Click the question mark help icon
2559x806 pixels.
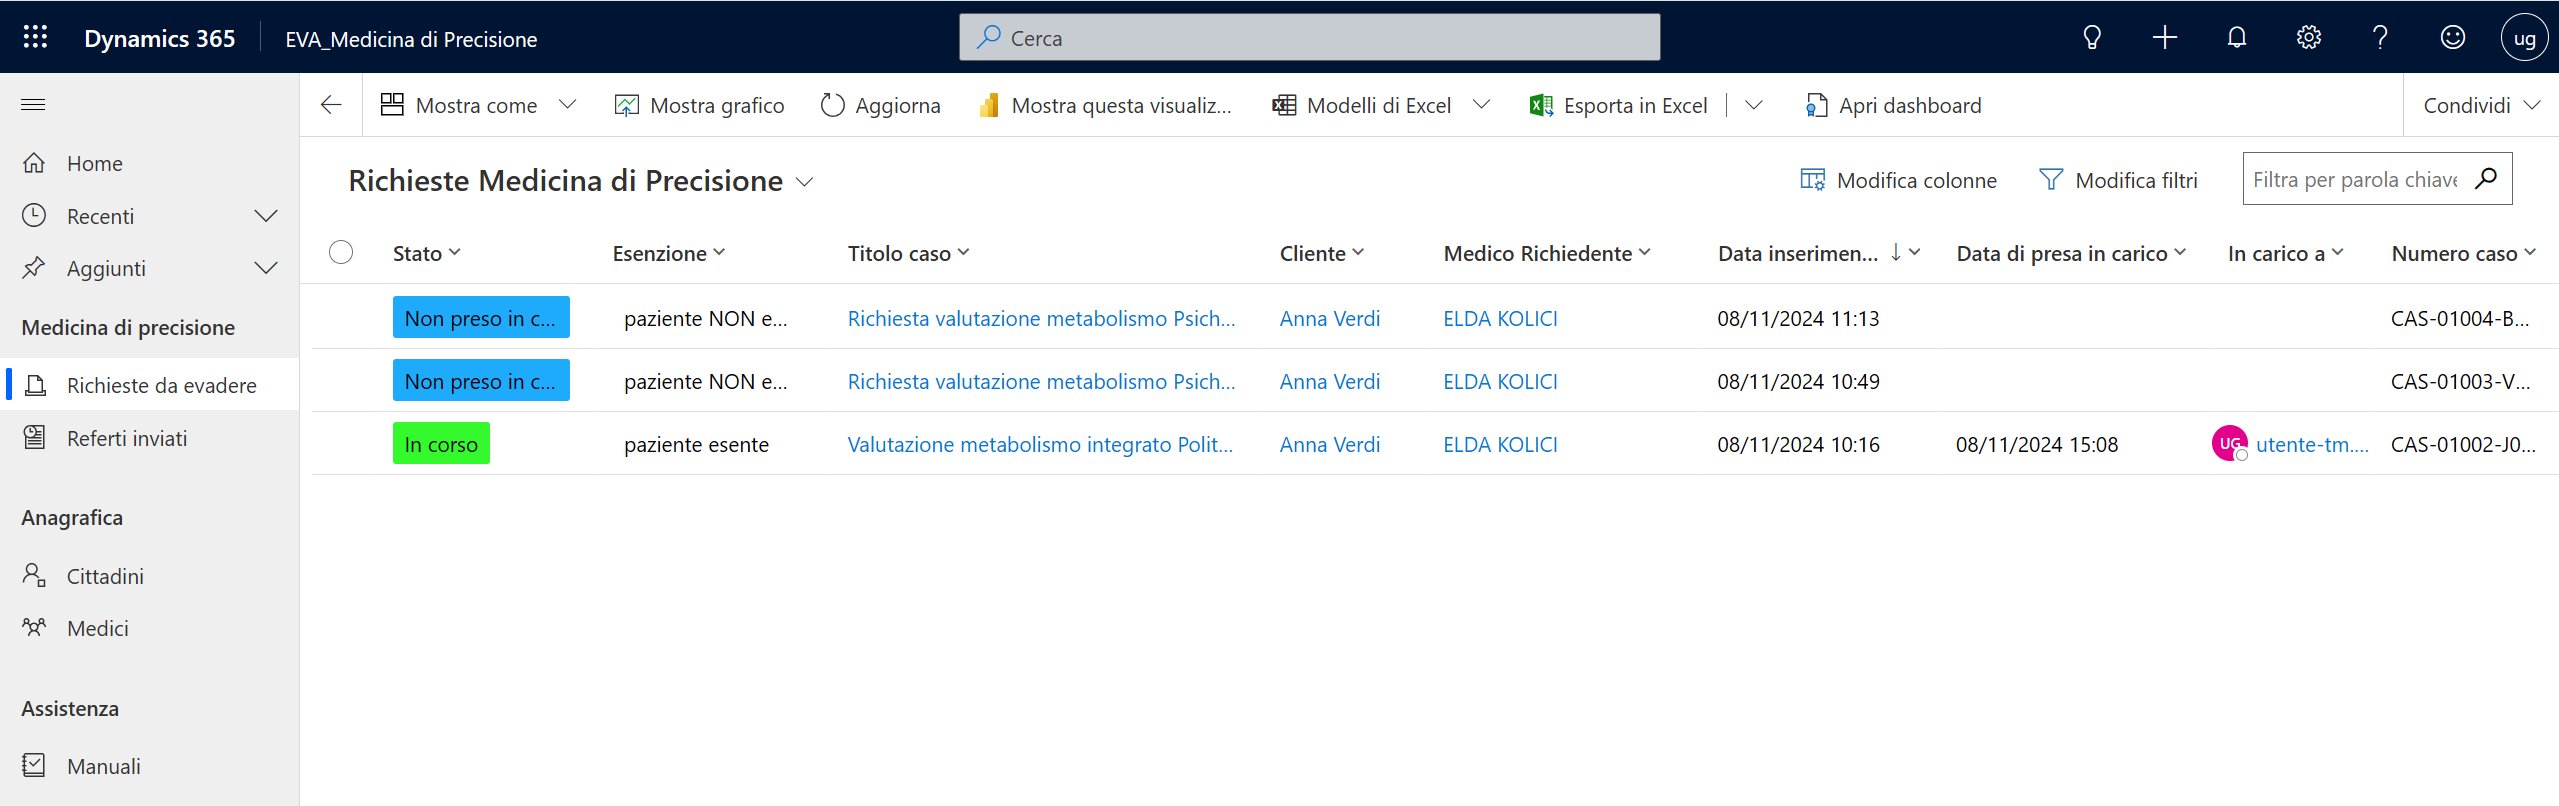[x=2380, y=38]
